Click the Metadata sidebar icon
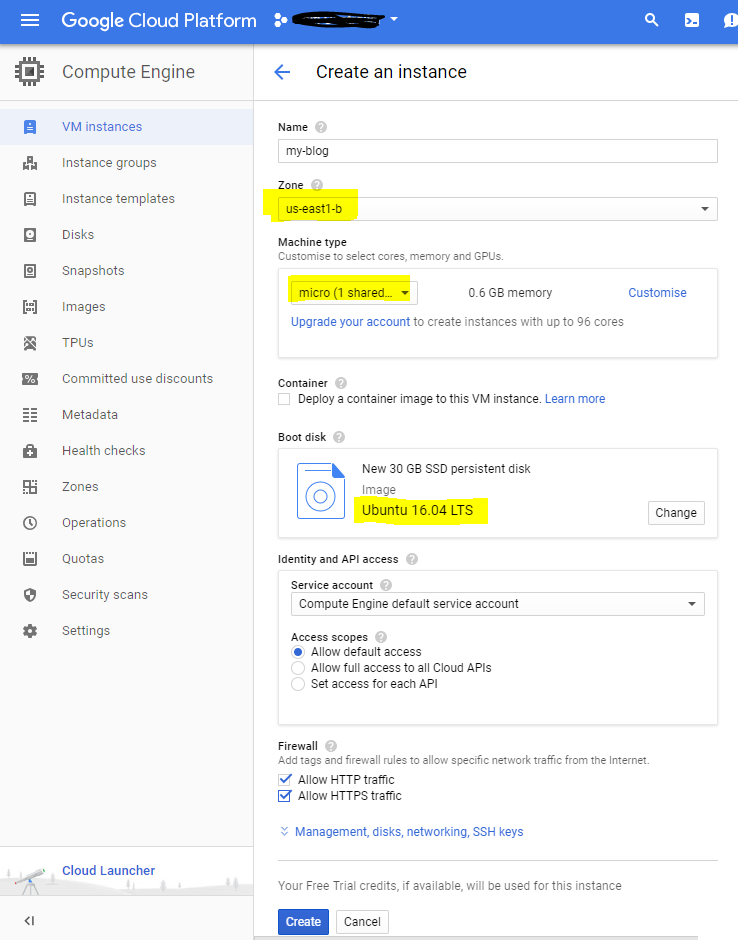Image resolution: width=738 pixels, height=940 pixels. click(30, 415)
